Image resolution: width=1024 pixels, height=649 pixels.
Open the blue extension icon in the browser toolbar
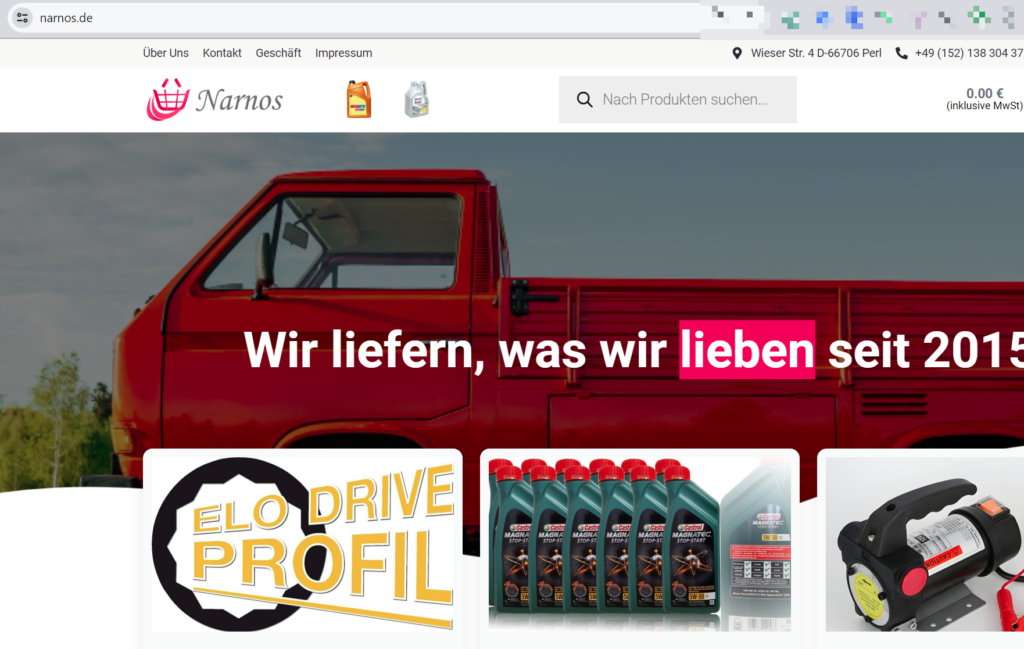click(x=852, y=17)
